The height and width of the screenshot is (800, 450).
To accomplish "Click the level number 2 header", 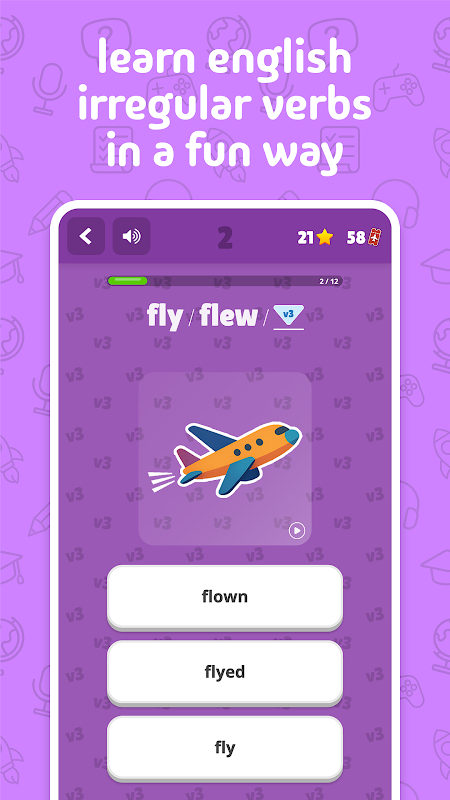I will click(225, 238).
